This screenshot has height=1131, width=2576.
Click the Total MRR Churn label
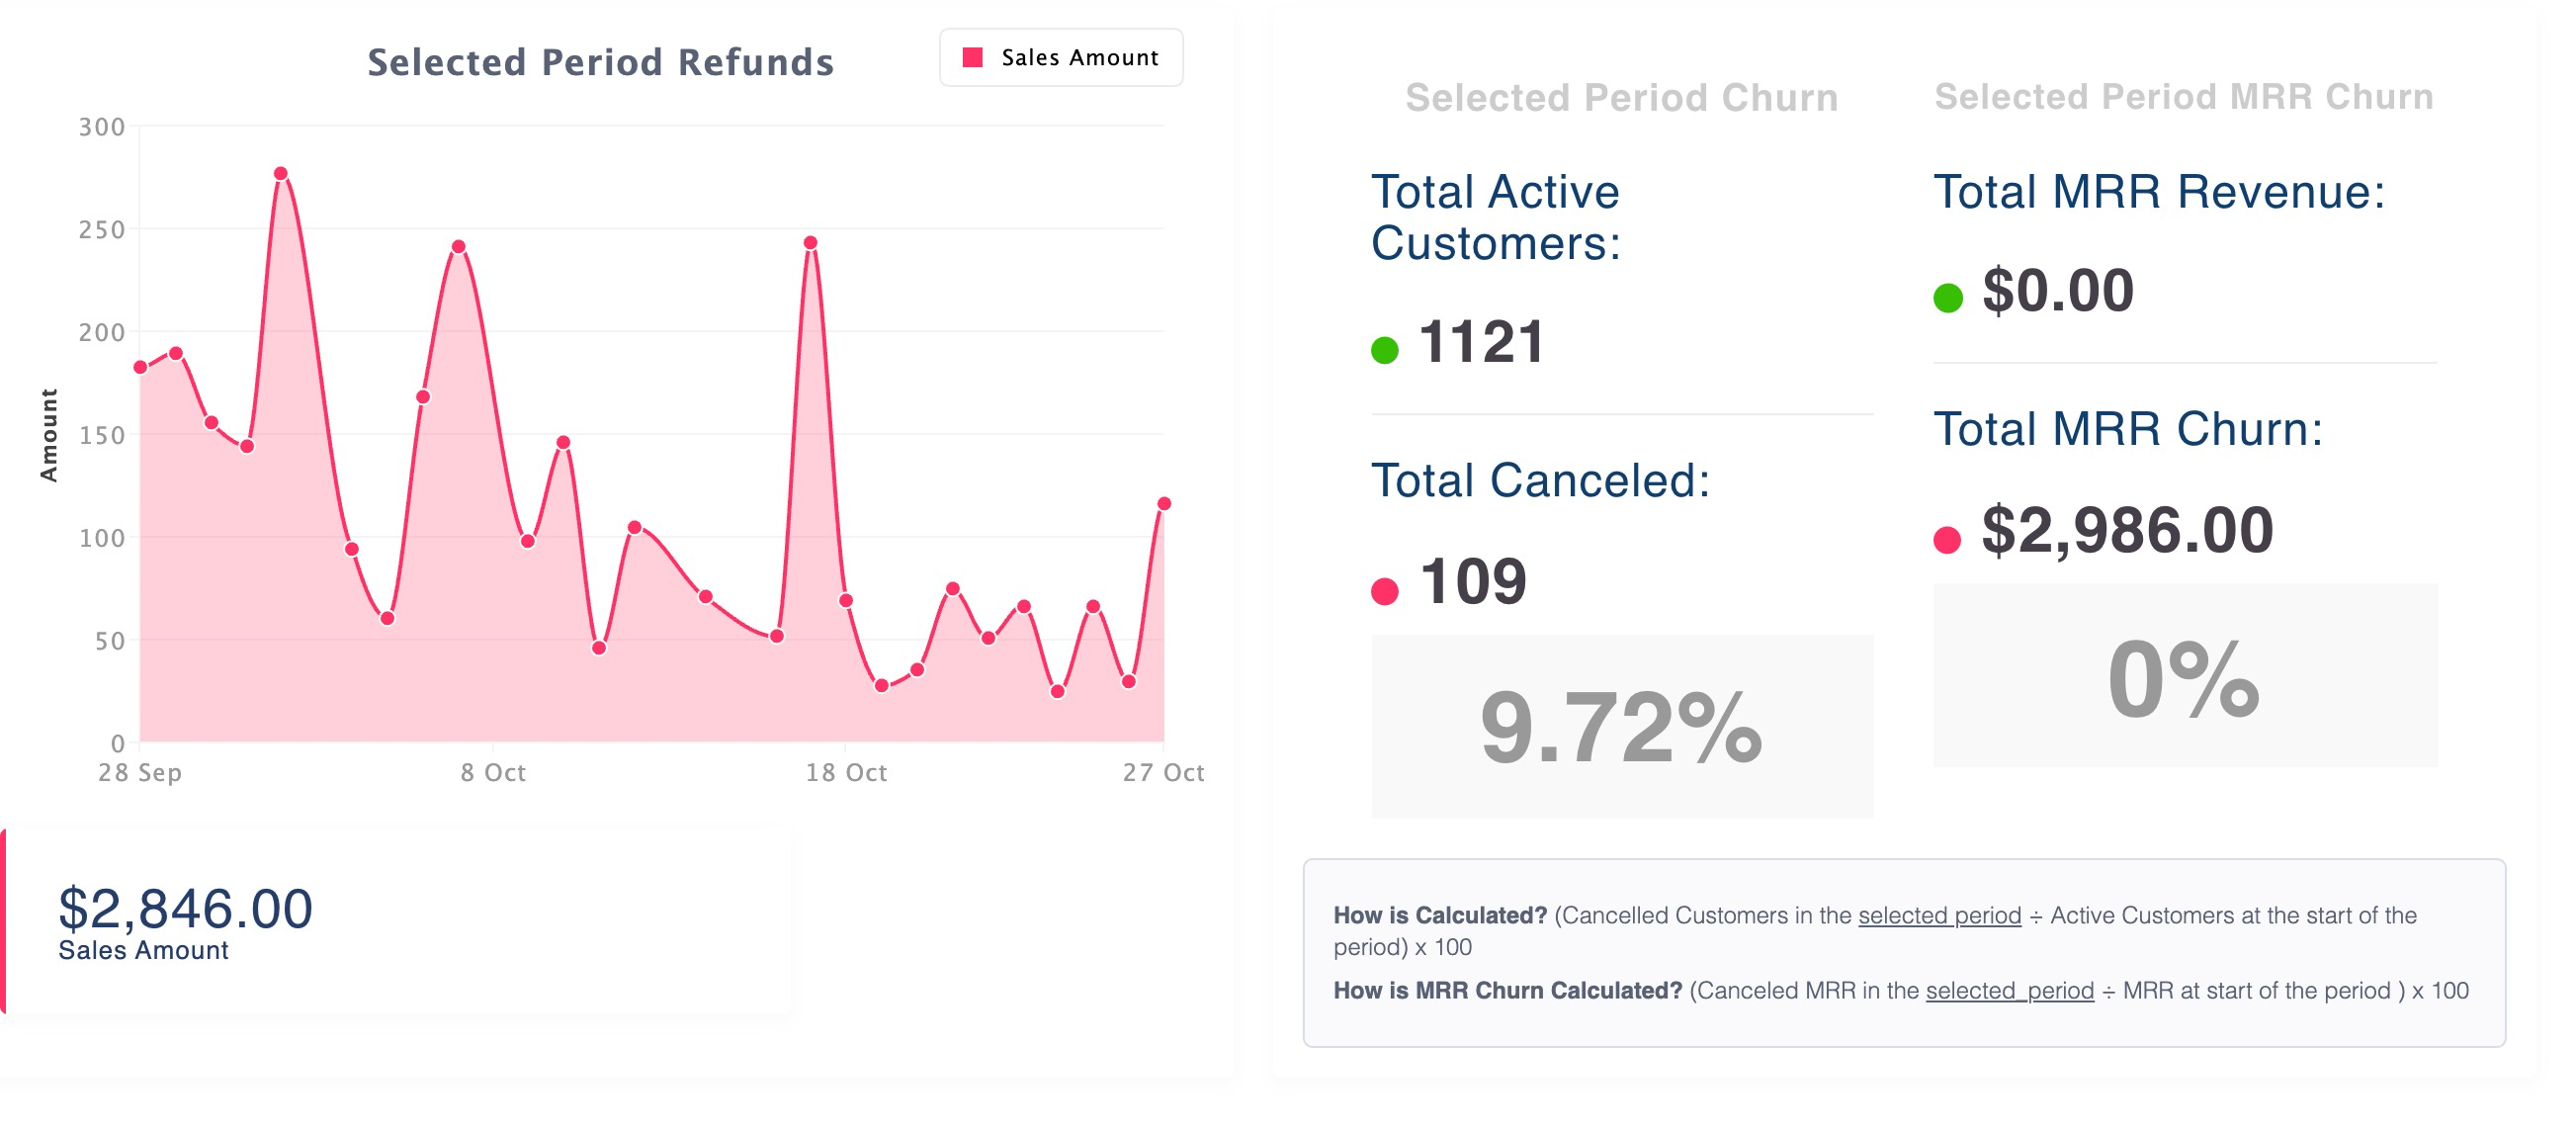2128,429
